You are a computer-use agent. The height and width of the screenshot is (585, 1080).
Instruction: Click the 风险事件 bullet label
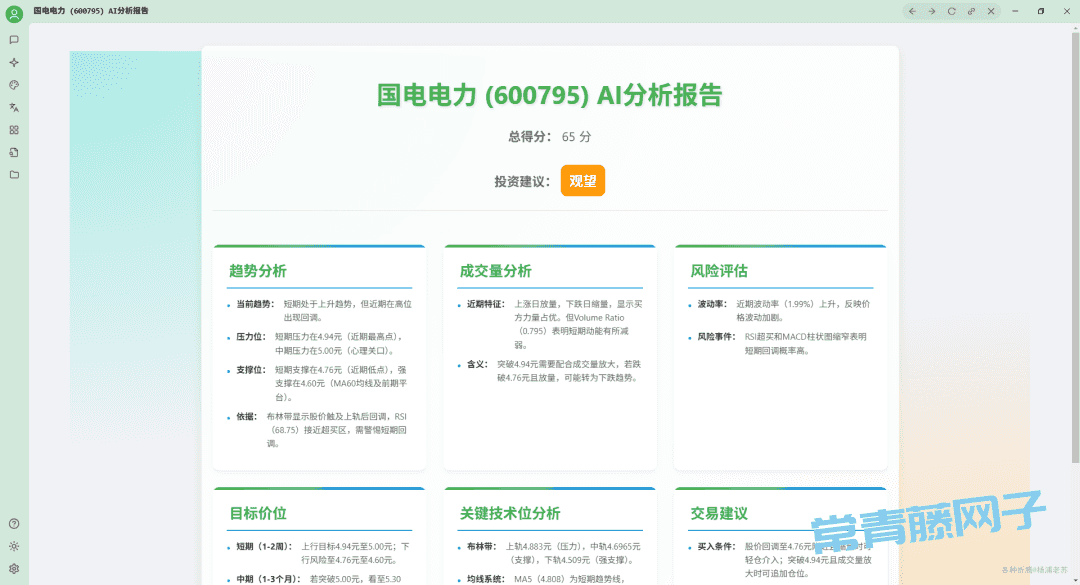[x=716, y=337]
